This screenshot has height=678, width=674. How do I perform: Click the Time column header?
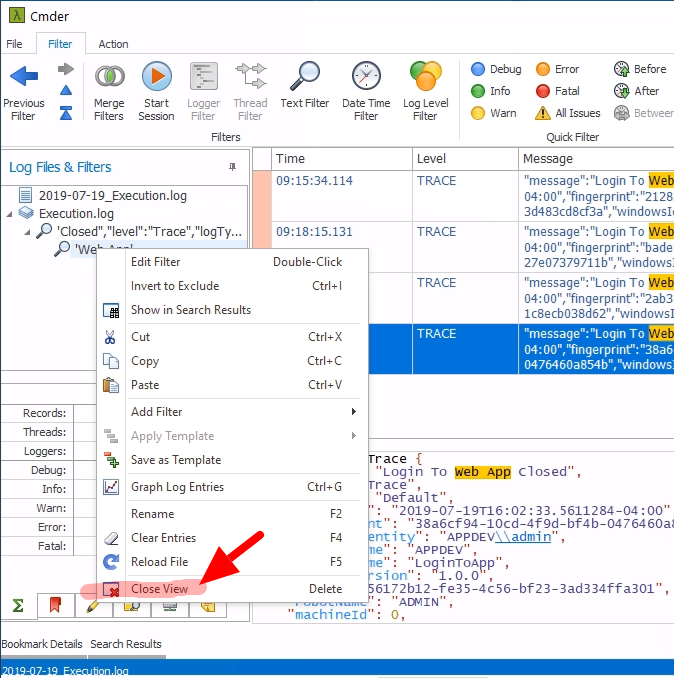click(342, 159)
